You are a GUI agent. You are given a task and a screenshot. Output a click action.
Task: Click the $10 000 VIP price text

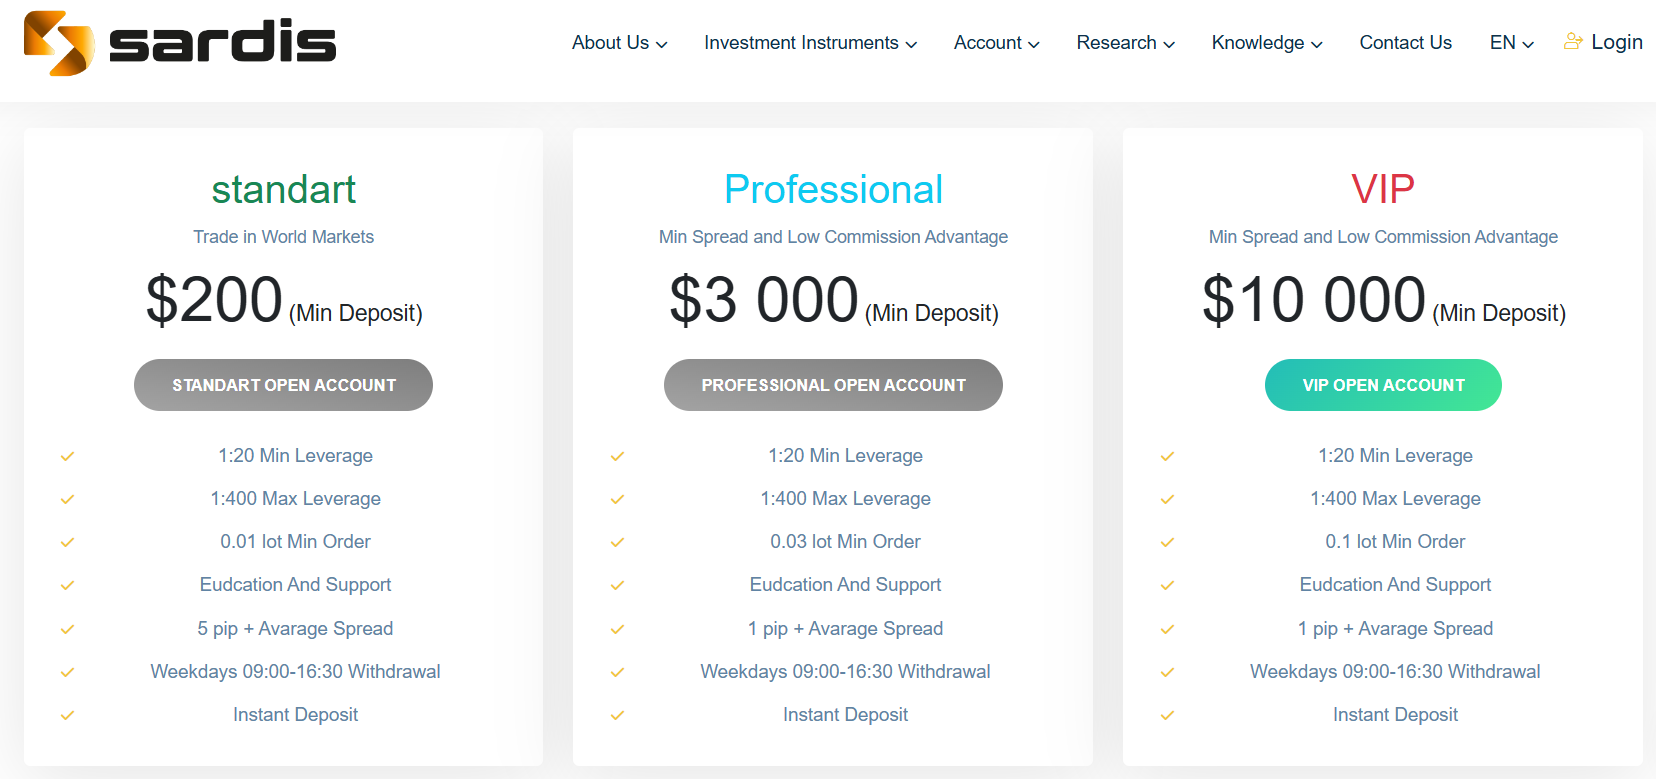click(x=1314, y=300)
